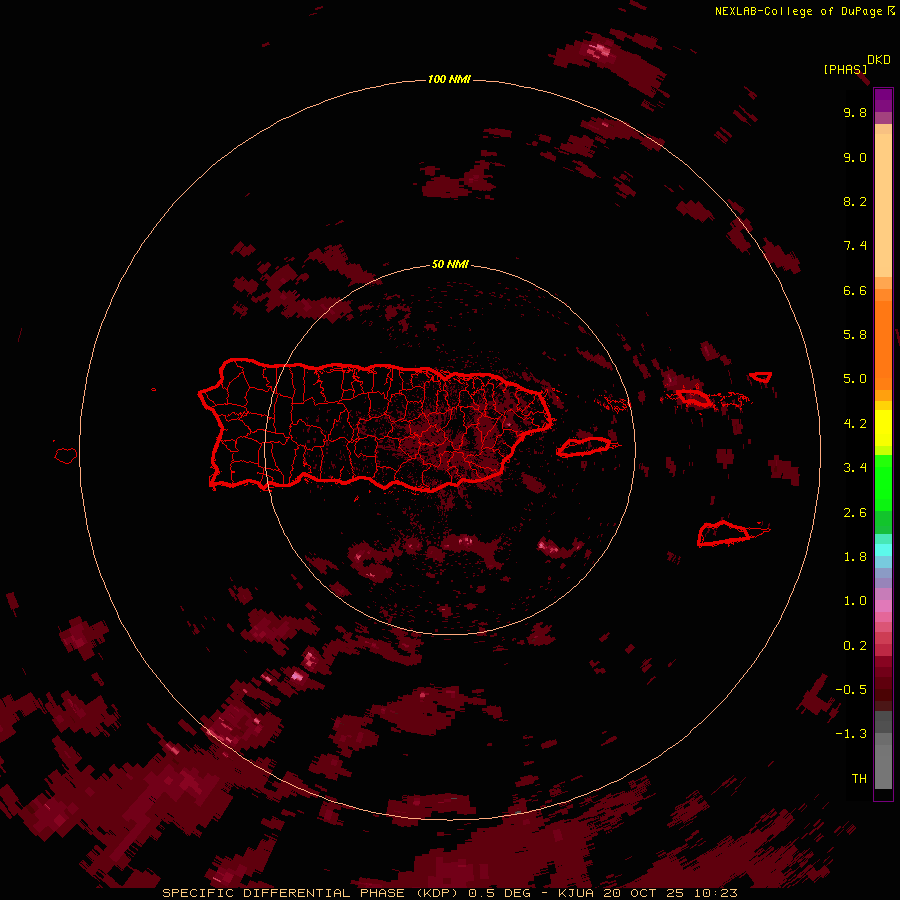
Task: Click the 1.0 scale value
Action: click(x=855, y=601)
